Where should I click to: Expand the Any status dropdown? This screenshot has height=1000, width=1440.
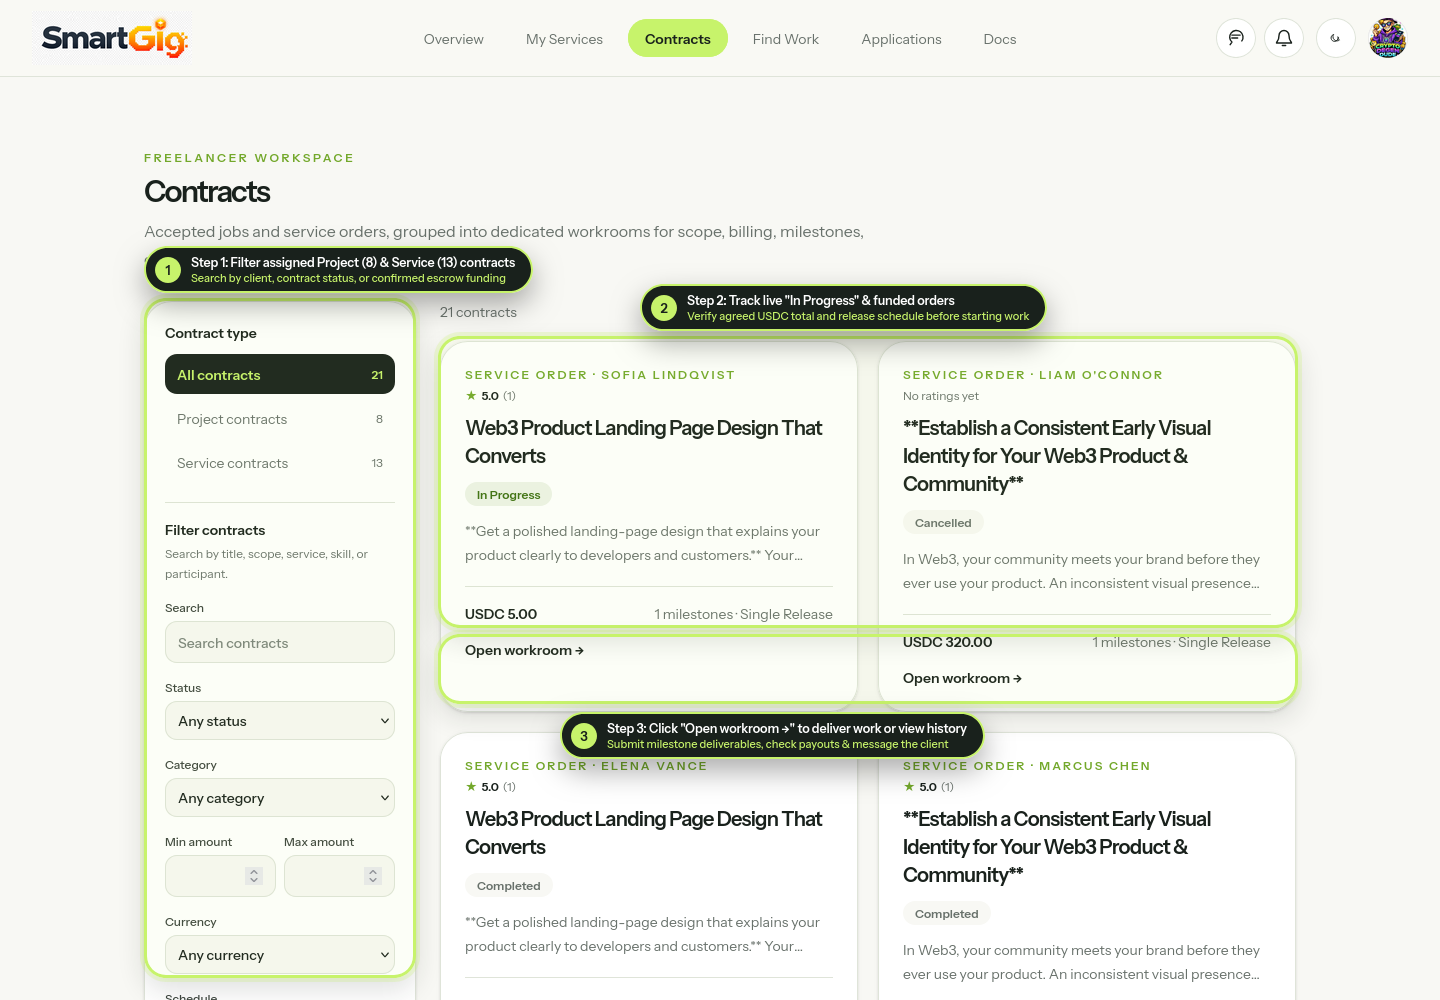(x=280, y=721)
